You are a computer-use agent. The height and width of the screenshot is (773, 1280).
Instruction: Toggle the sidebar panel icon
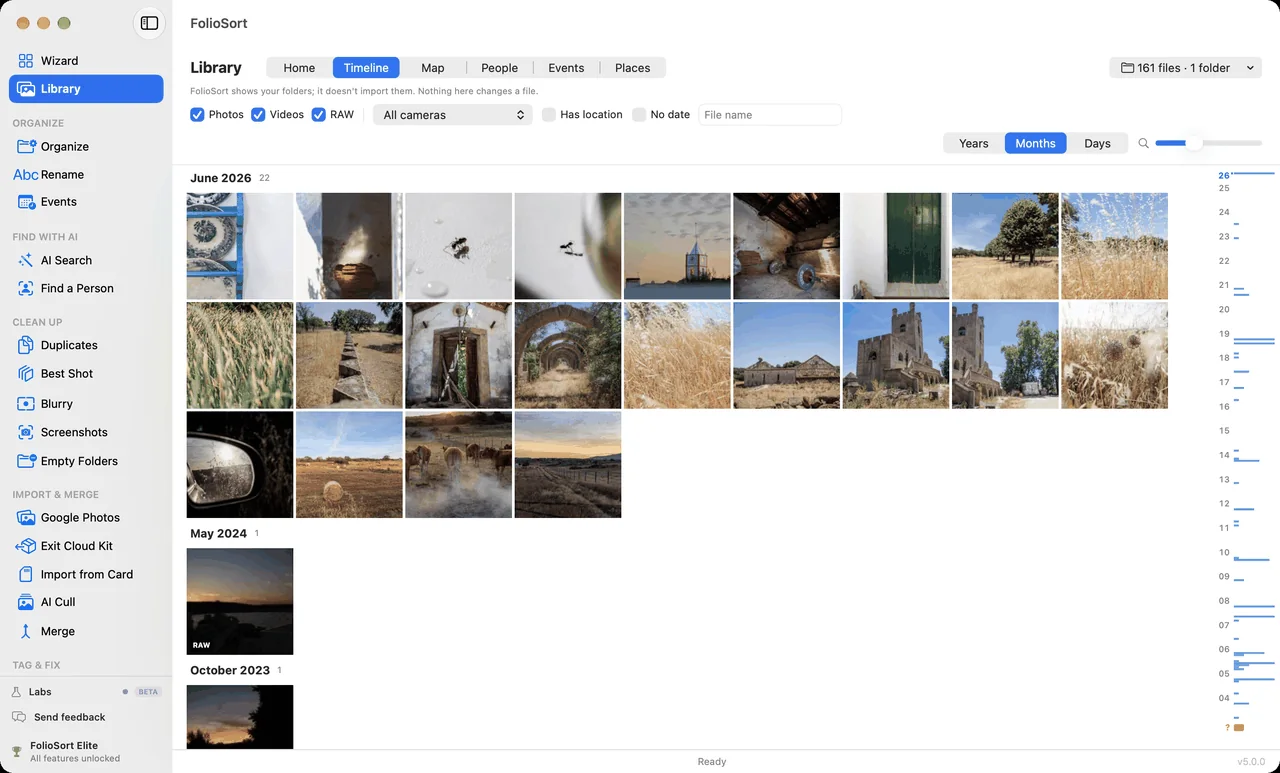149,23
